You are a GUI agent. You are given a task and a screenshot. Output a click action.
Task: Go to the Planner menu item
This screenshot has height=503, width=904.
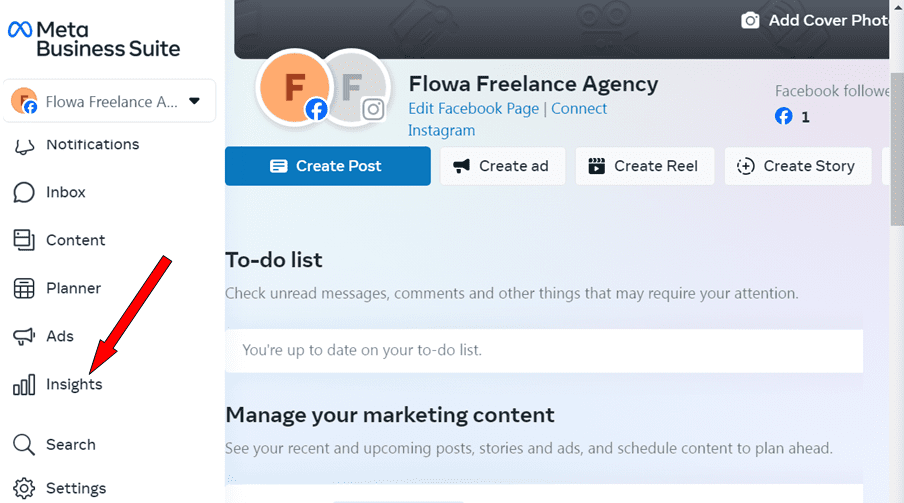tap(73, 288)
